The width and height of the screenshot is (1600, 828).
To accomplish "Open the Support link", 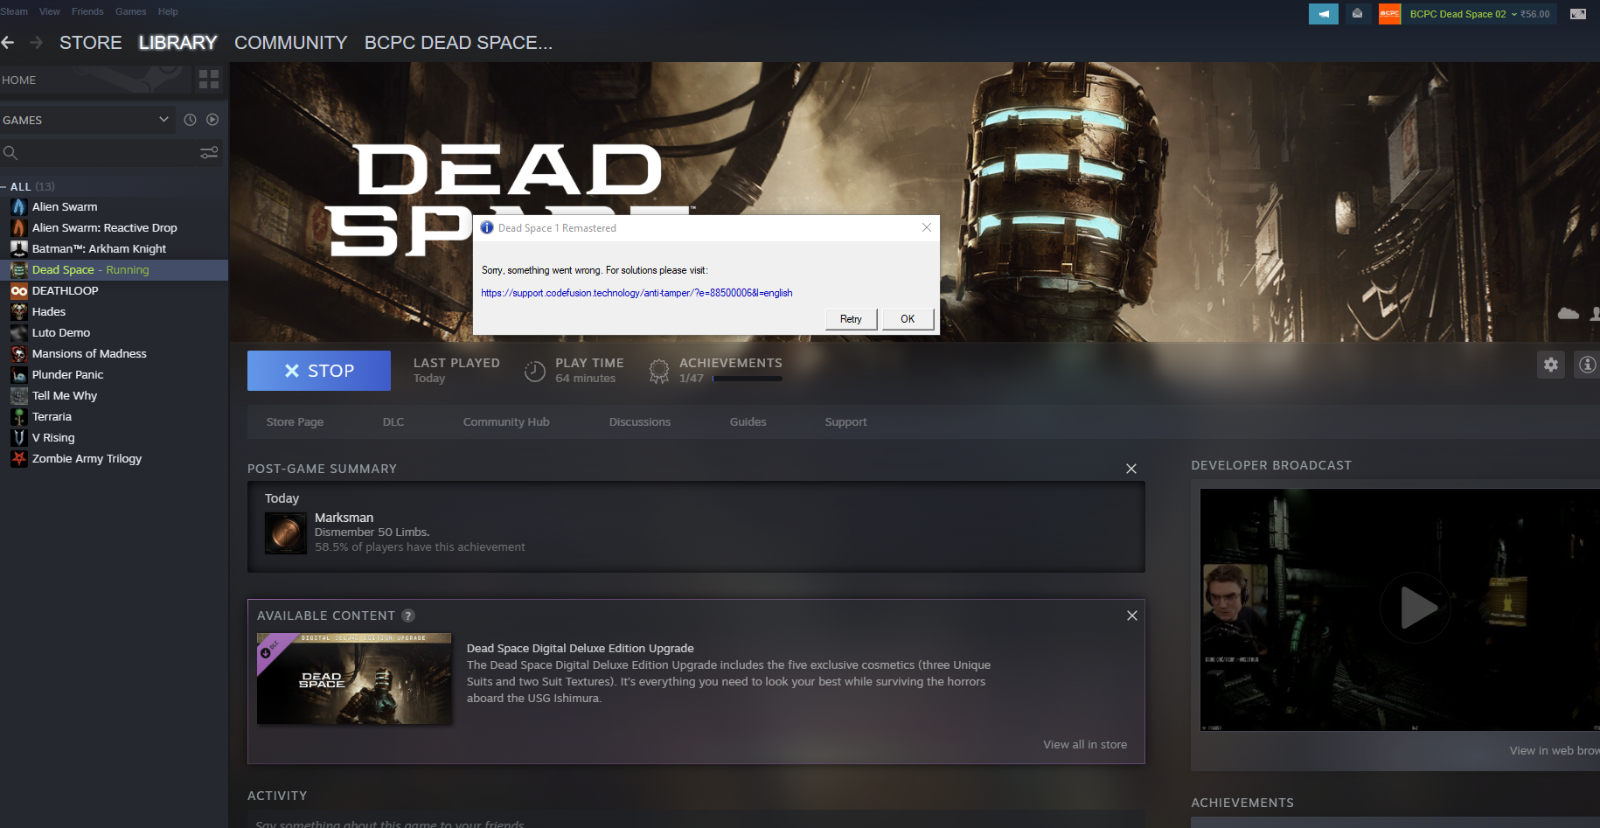I will 846,422.
